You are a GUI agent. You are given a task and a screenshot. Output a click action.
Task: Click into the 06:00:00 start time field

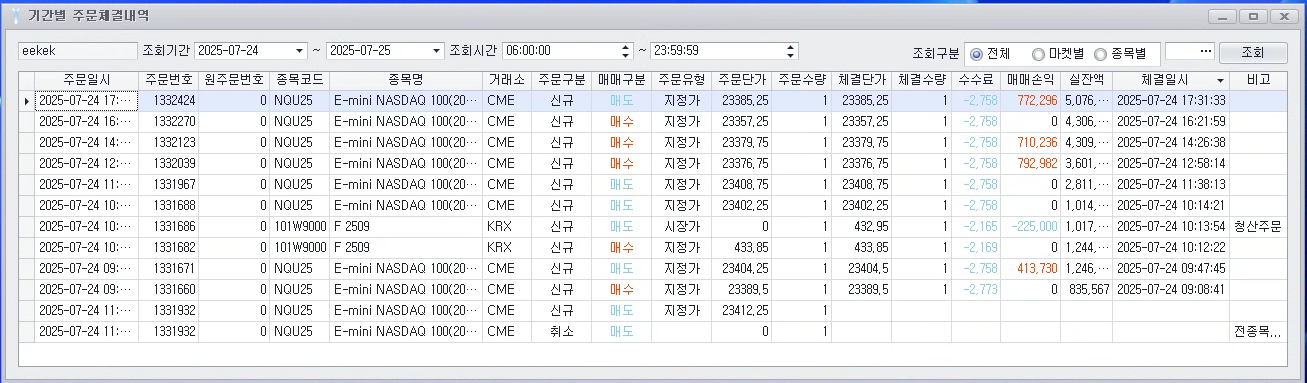pyautogui.click(x=562, y=51)
